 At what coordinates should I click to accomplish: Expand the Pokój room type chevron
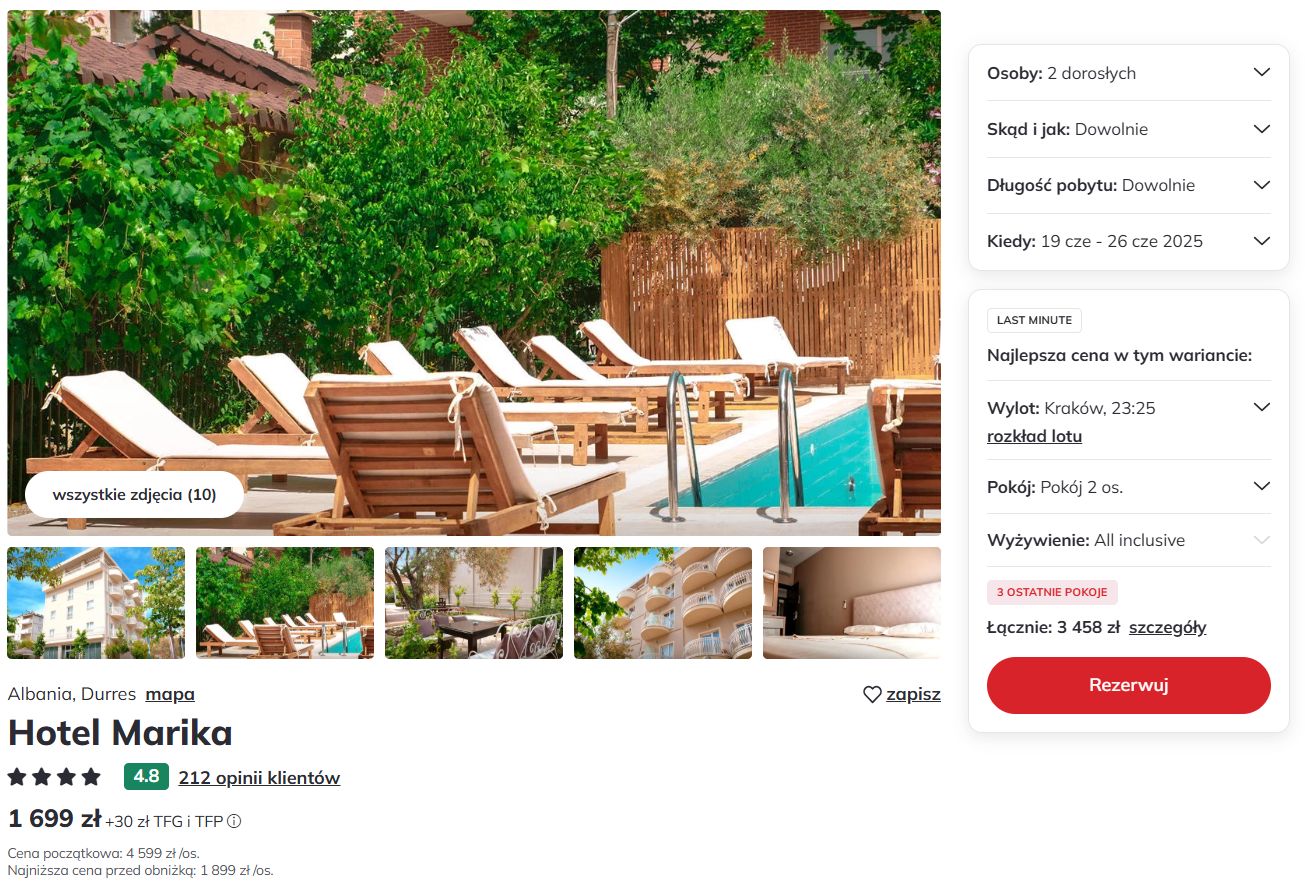pos(1262,486)
